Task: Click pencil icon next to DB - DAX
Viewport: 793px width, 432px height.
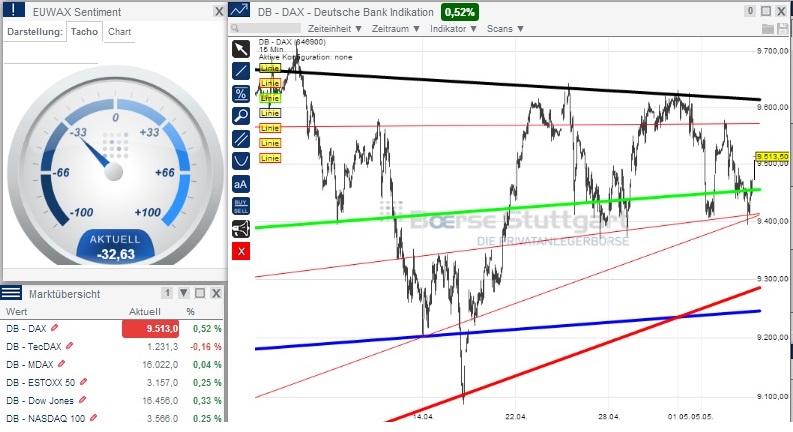Action: [55, 328]
